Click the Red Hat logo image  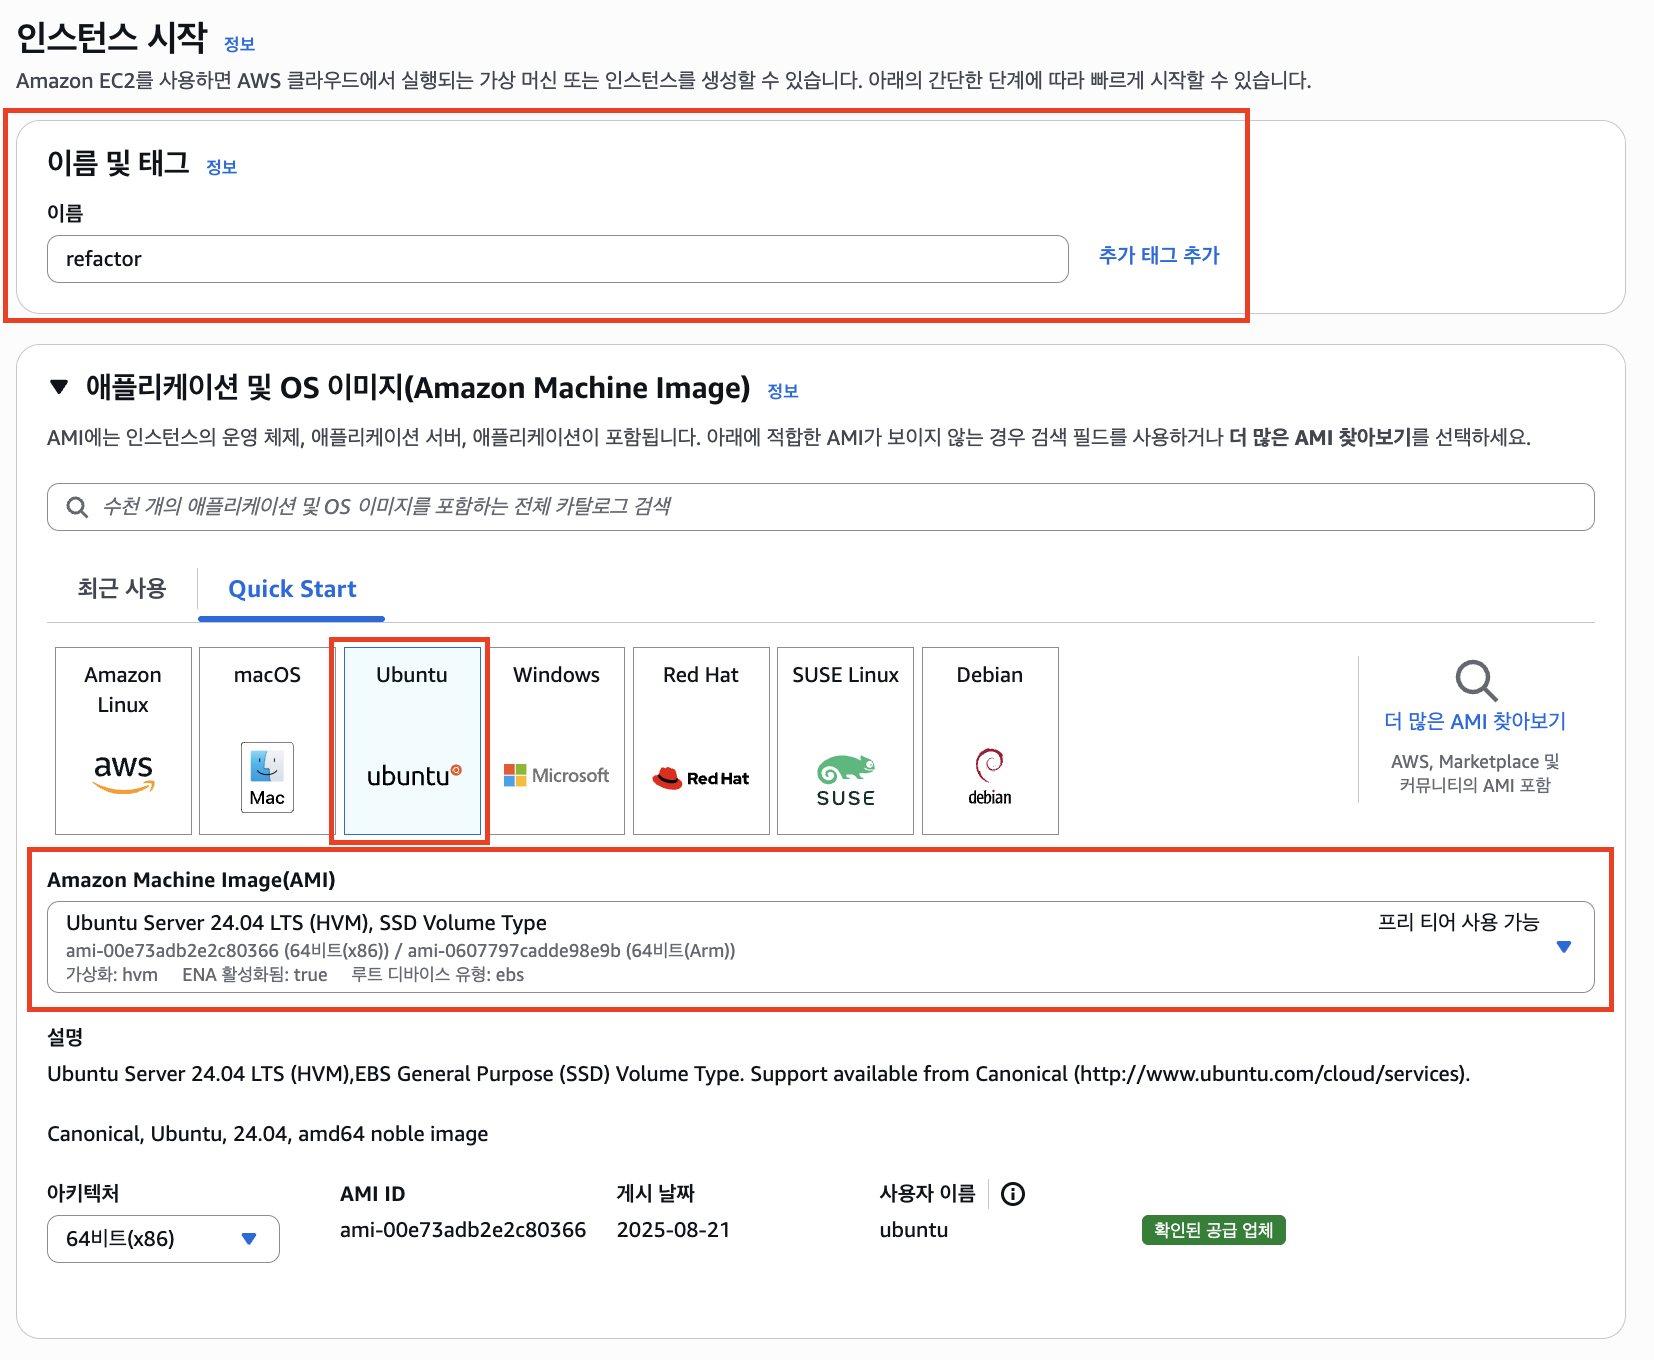click(701, 778)
